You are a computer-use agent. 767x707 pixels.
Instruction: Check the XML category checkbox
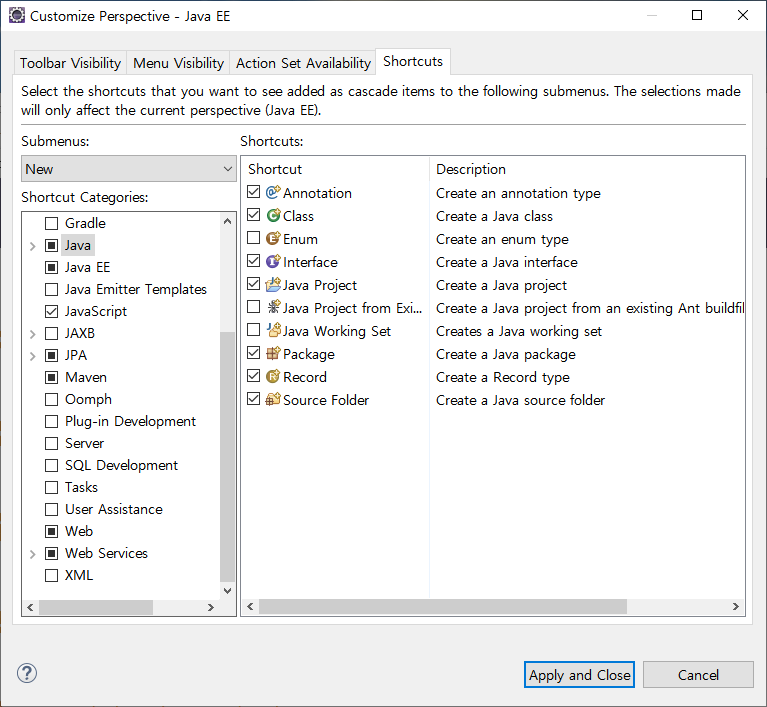pyautogui.click(x=51, y=576)
